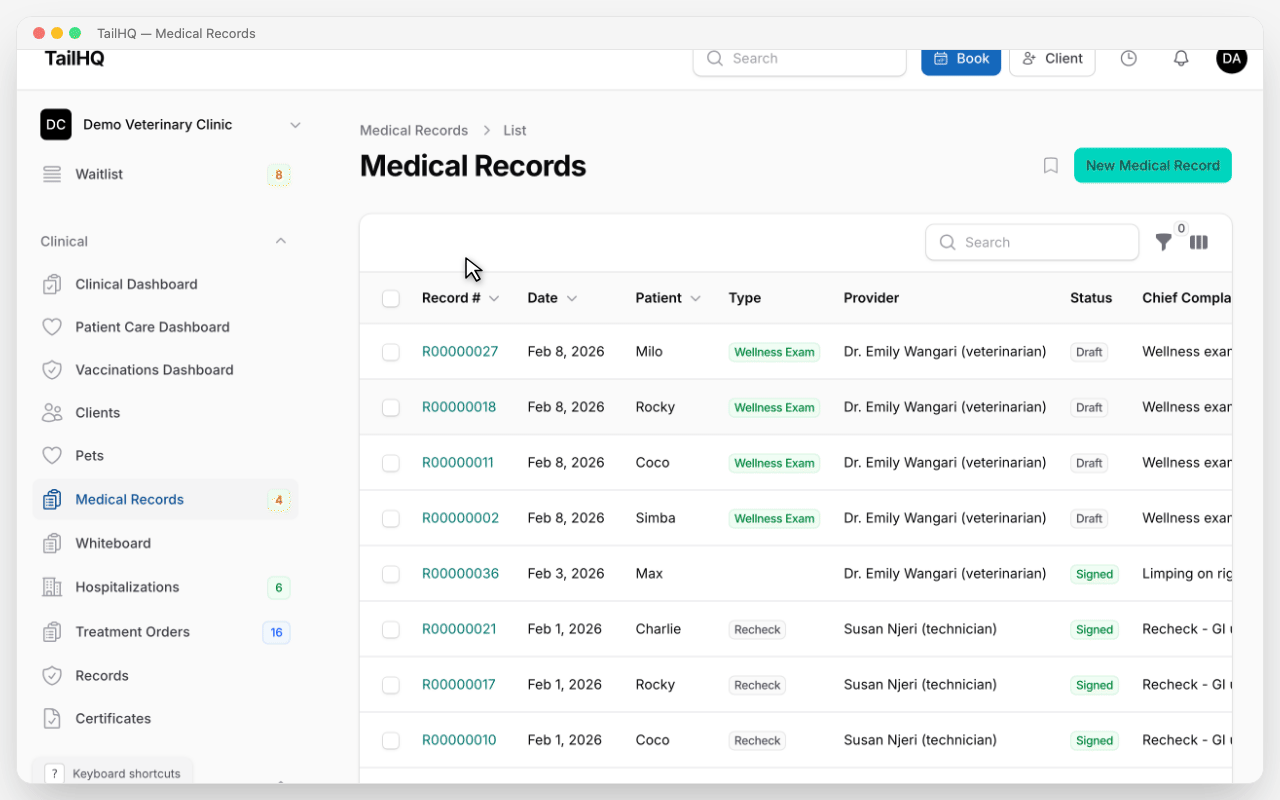Open notifications via the bell icon
1280x800 pixels.
pyautogui.click(x=1180, y=58)
